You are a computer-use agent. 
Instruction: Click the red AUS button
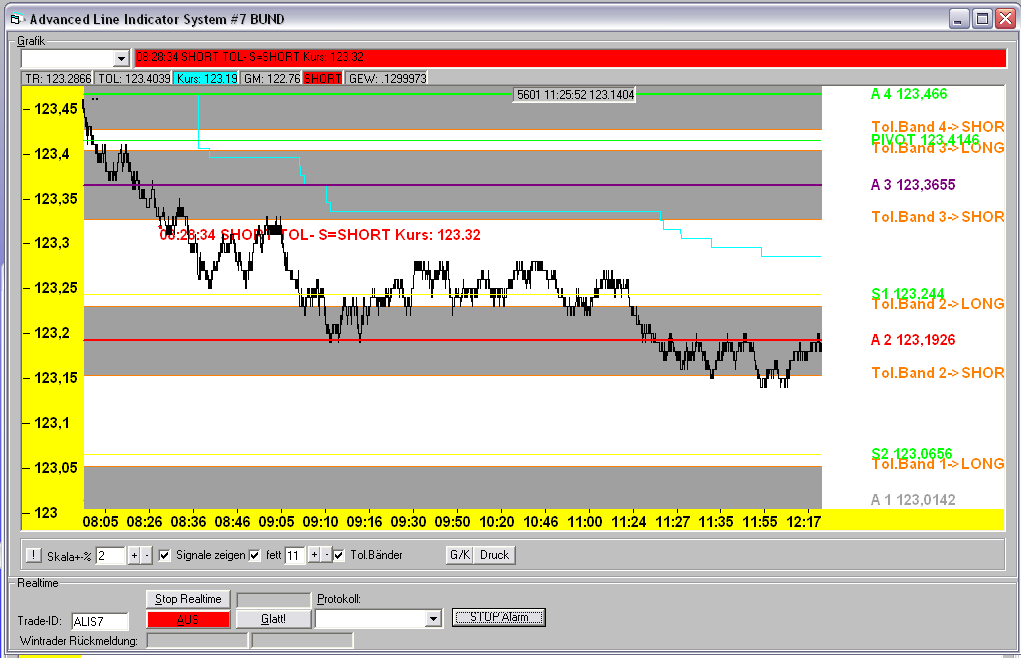click(188, 619)
